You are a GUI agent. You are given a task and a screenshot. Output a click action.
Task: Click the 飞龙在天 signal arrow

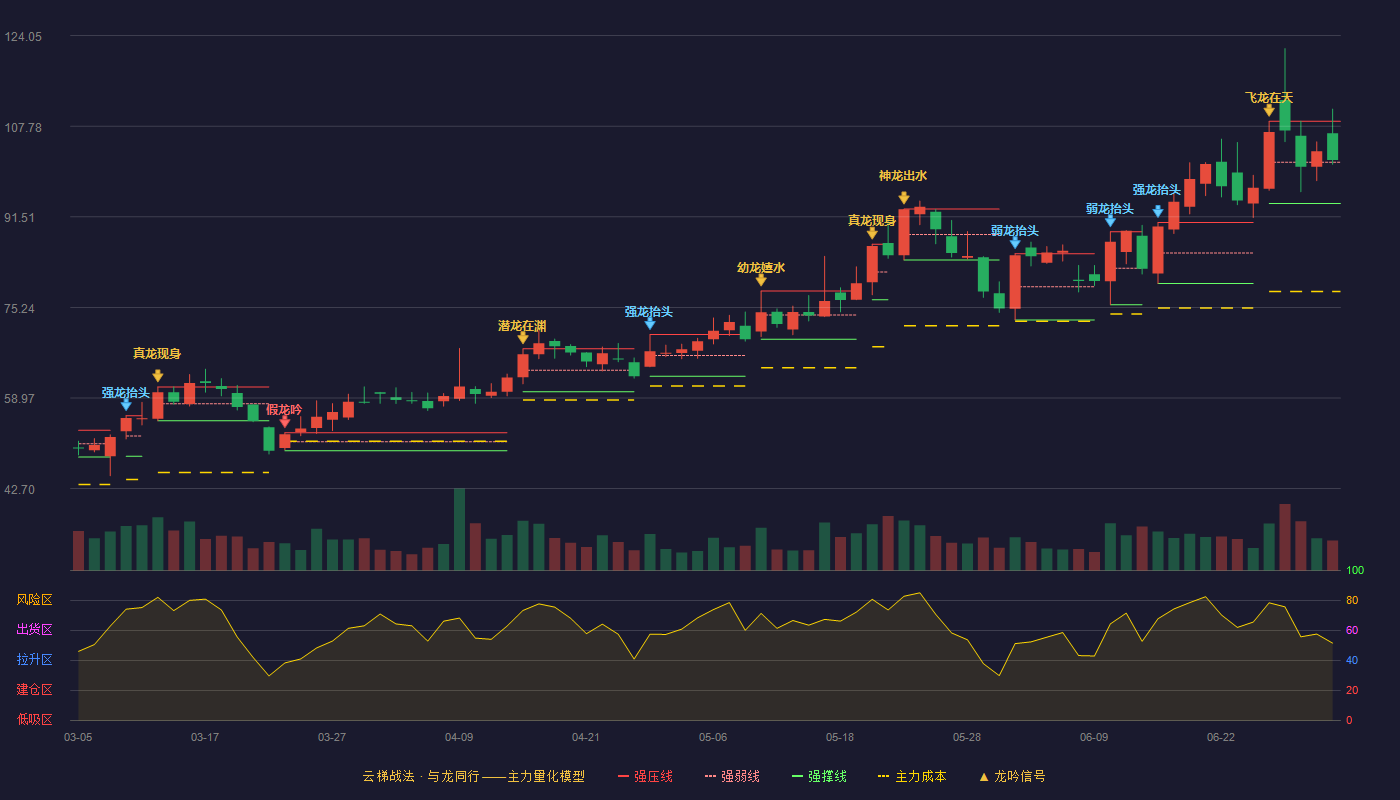click(1269, 110)
